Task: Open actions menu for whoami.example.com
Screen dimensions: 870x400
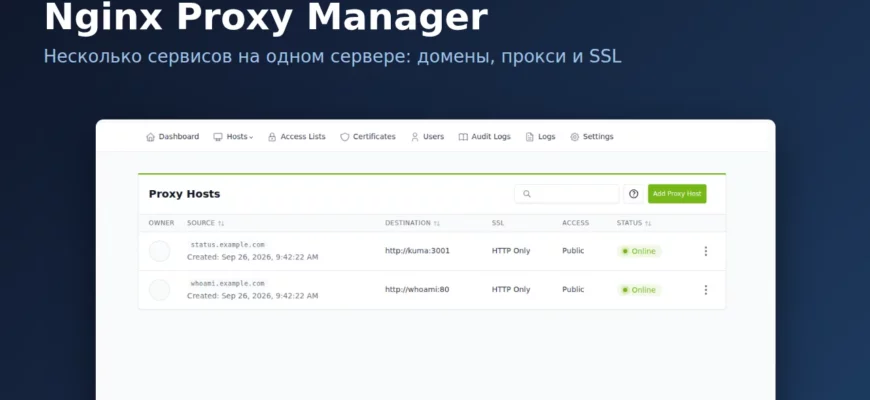Action: pyautogui.click(x=706, y=290)
